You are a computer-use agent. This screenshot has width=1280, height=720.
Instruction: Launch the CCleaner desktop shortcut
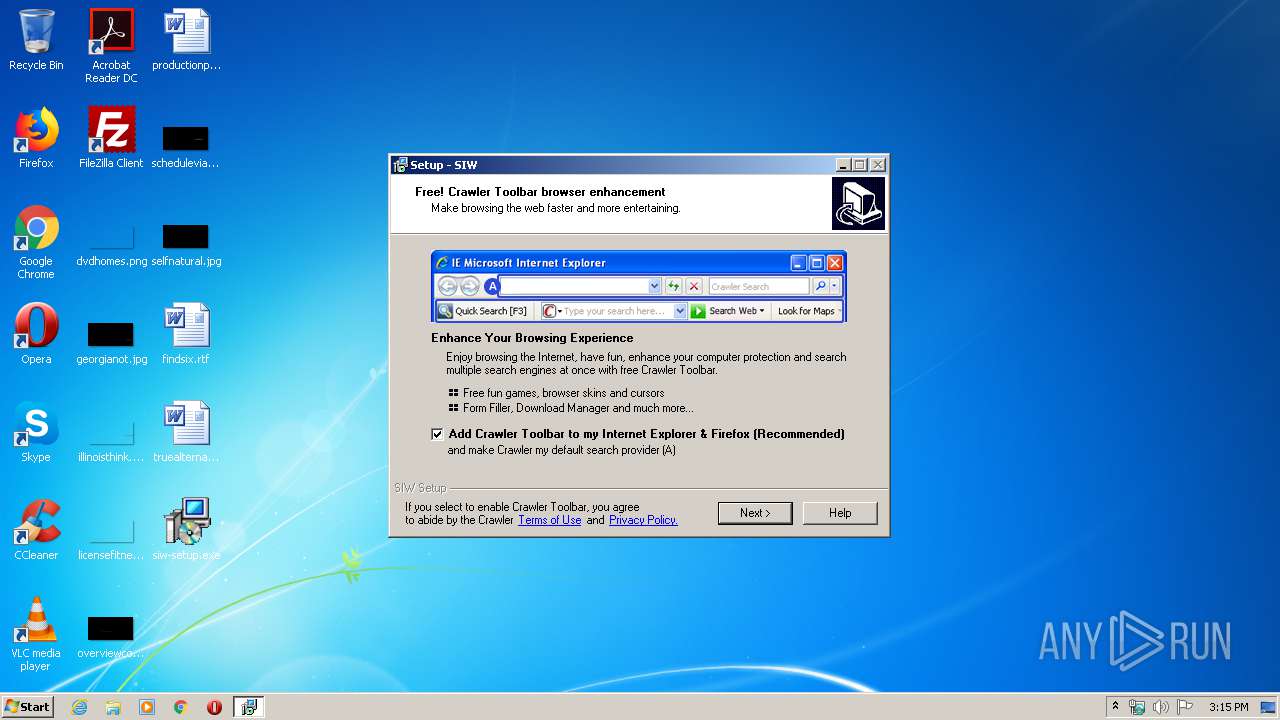coord(36,530)
